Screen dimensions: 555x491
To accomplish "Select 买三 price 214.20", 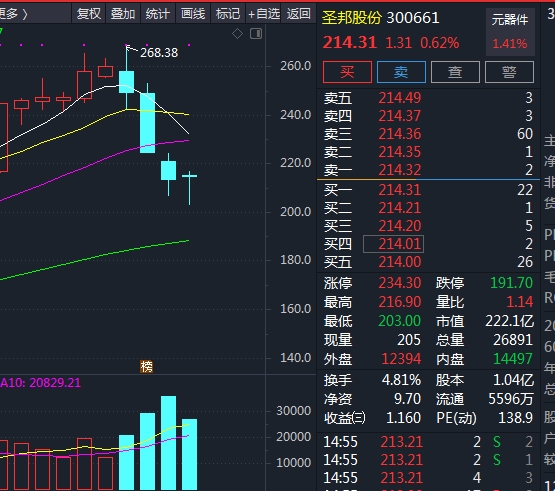I will 400,226.
